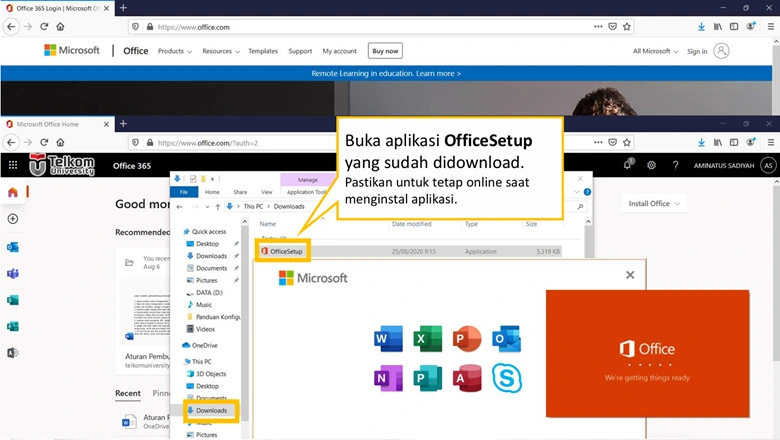This screenshot has height=440, width=780.
Task: Open quick access toolbar dropdown arrow in Explorer
Action: click(x=212, y=179)
